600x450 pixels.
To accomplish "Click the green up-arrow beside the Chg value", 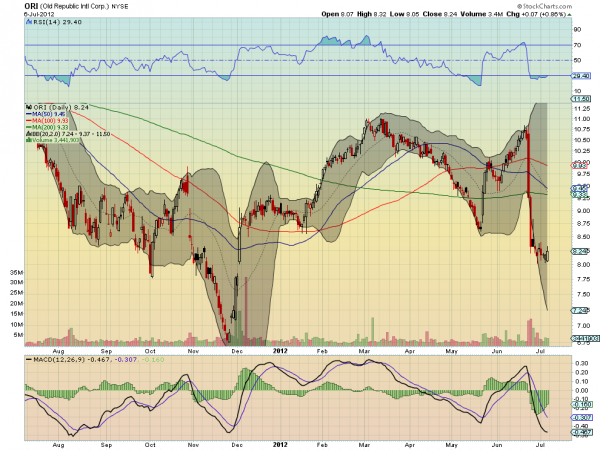I will pyautogui.click(x=570, y=15).
